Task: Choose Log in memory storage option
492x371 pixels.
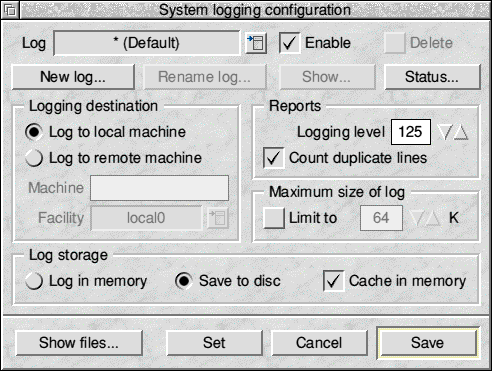Action: [x=34, y=281]
